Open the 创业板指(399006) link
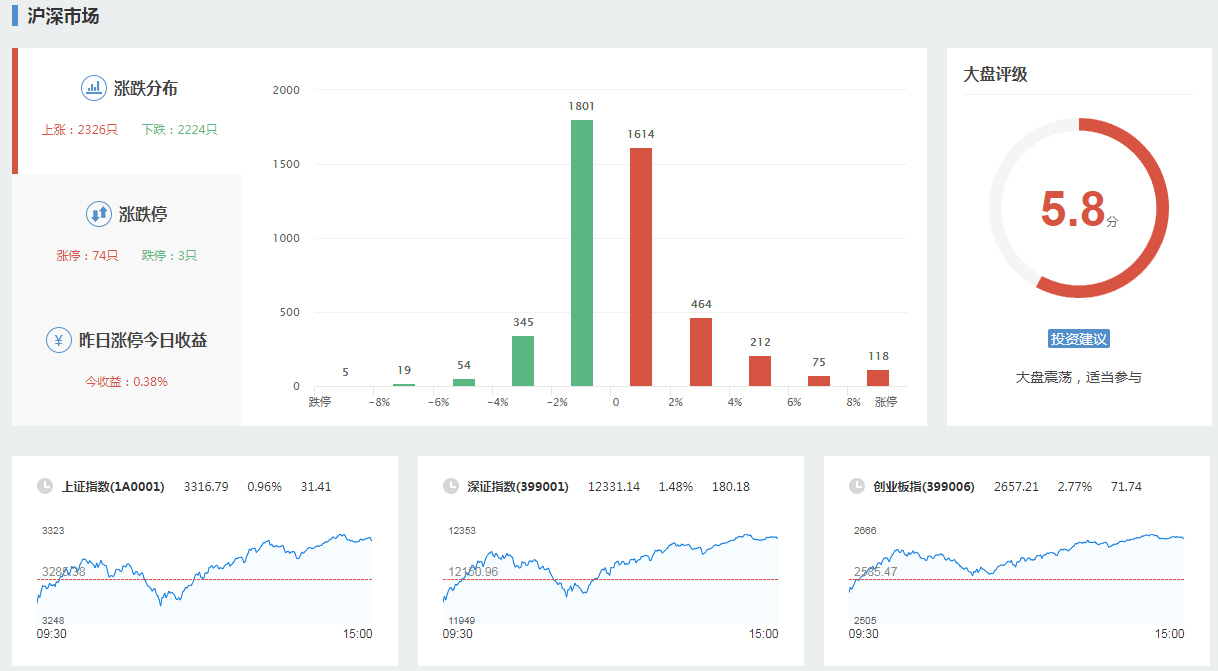Image resolution: width=1218 pixels, height=671 pixels. tap(923, 487)
